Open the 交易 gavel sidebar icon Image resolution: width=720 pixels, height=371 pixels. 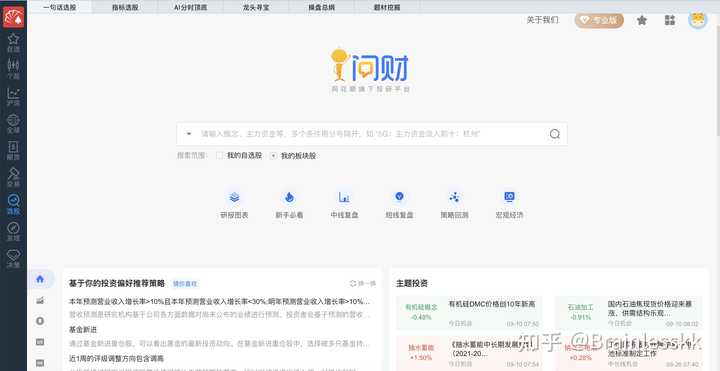(x=13, y=177)
